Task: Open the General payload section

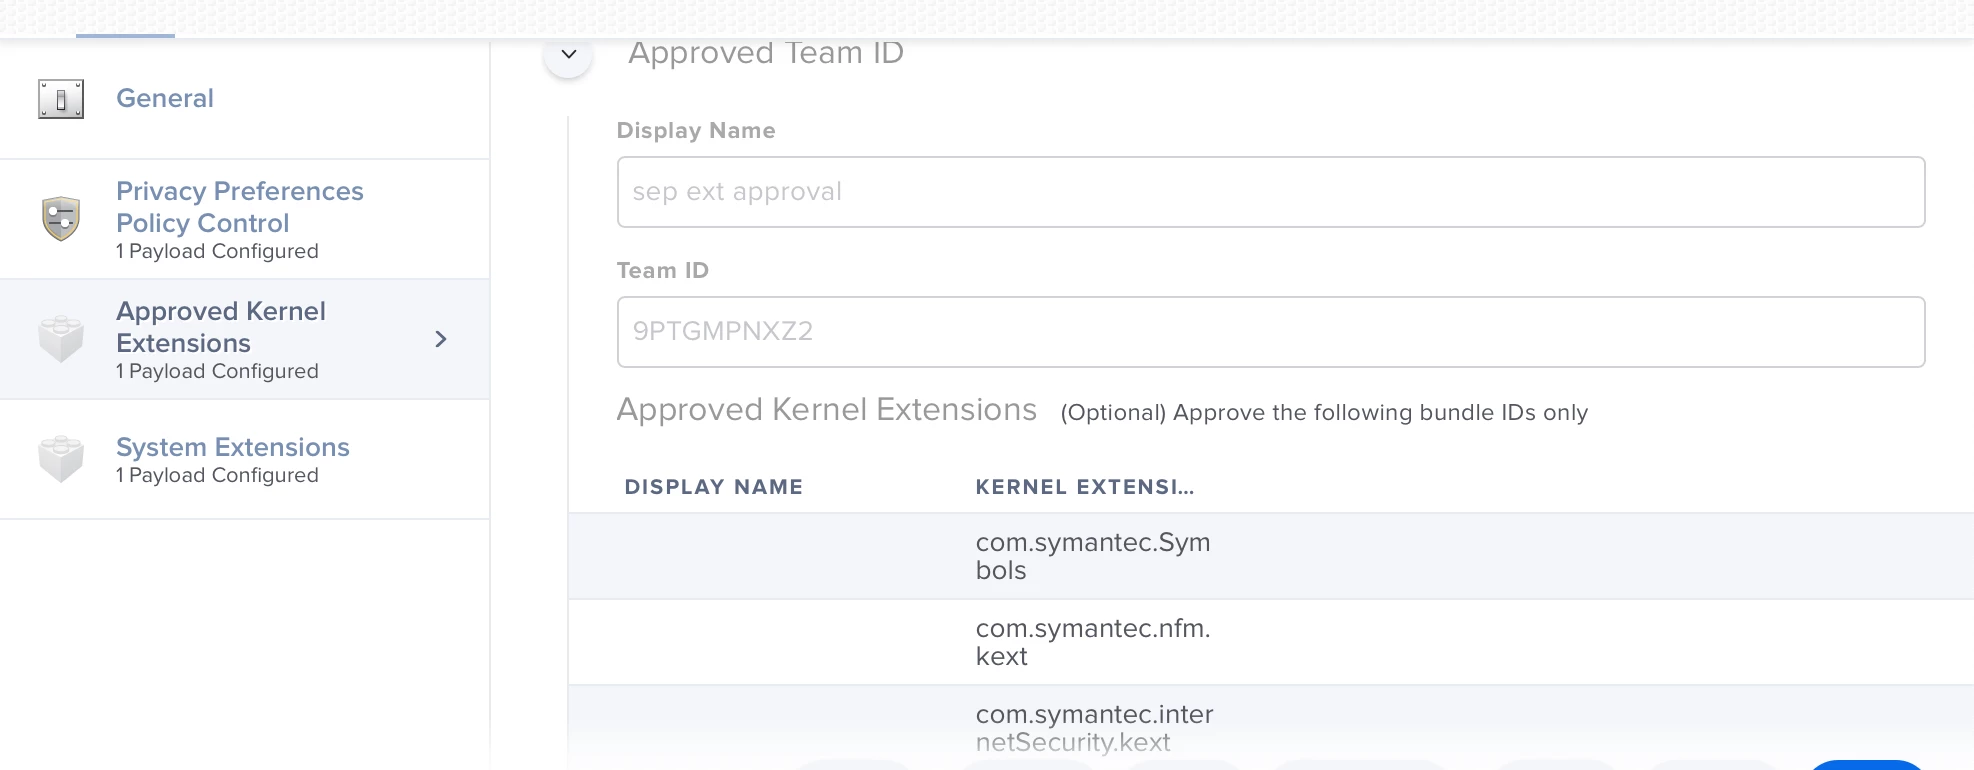Action: pos(165,98)
